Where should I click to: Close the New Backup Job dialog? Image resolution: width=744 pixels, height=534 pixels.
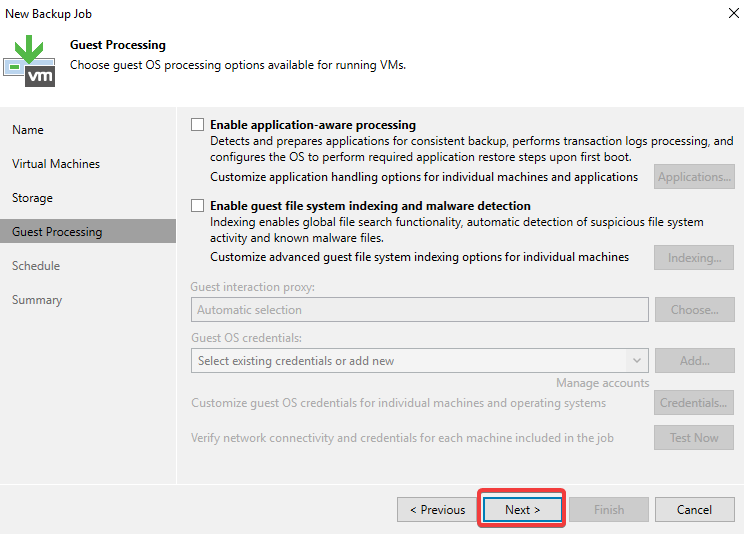click(734, 13)
